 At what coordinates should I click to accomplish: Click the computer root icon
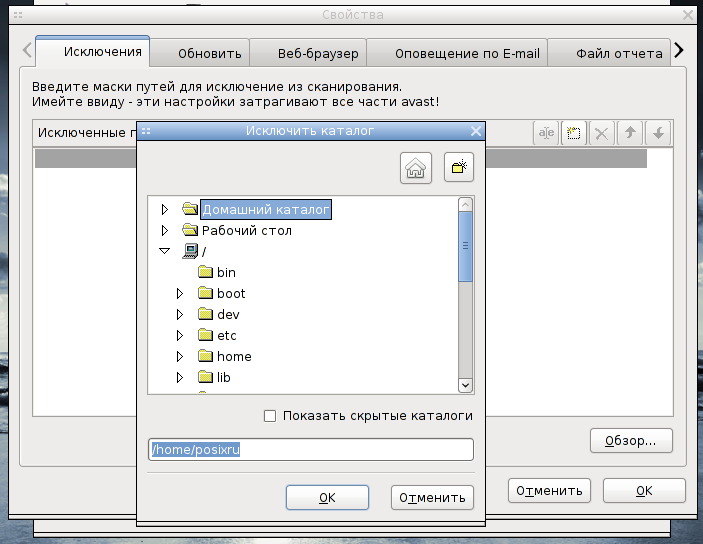[190, 251]
